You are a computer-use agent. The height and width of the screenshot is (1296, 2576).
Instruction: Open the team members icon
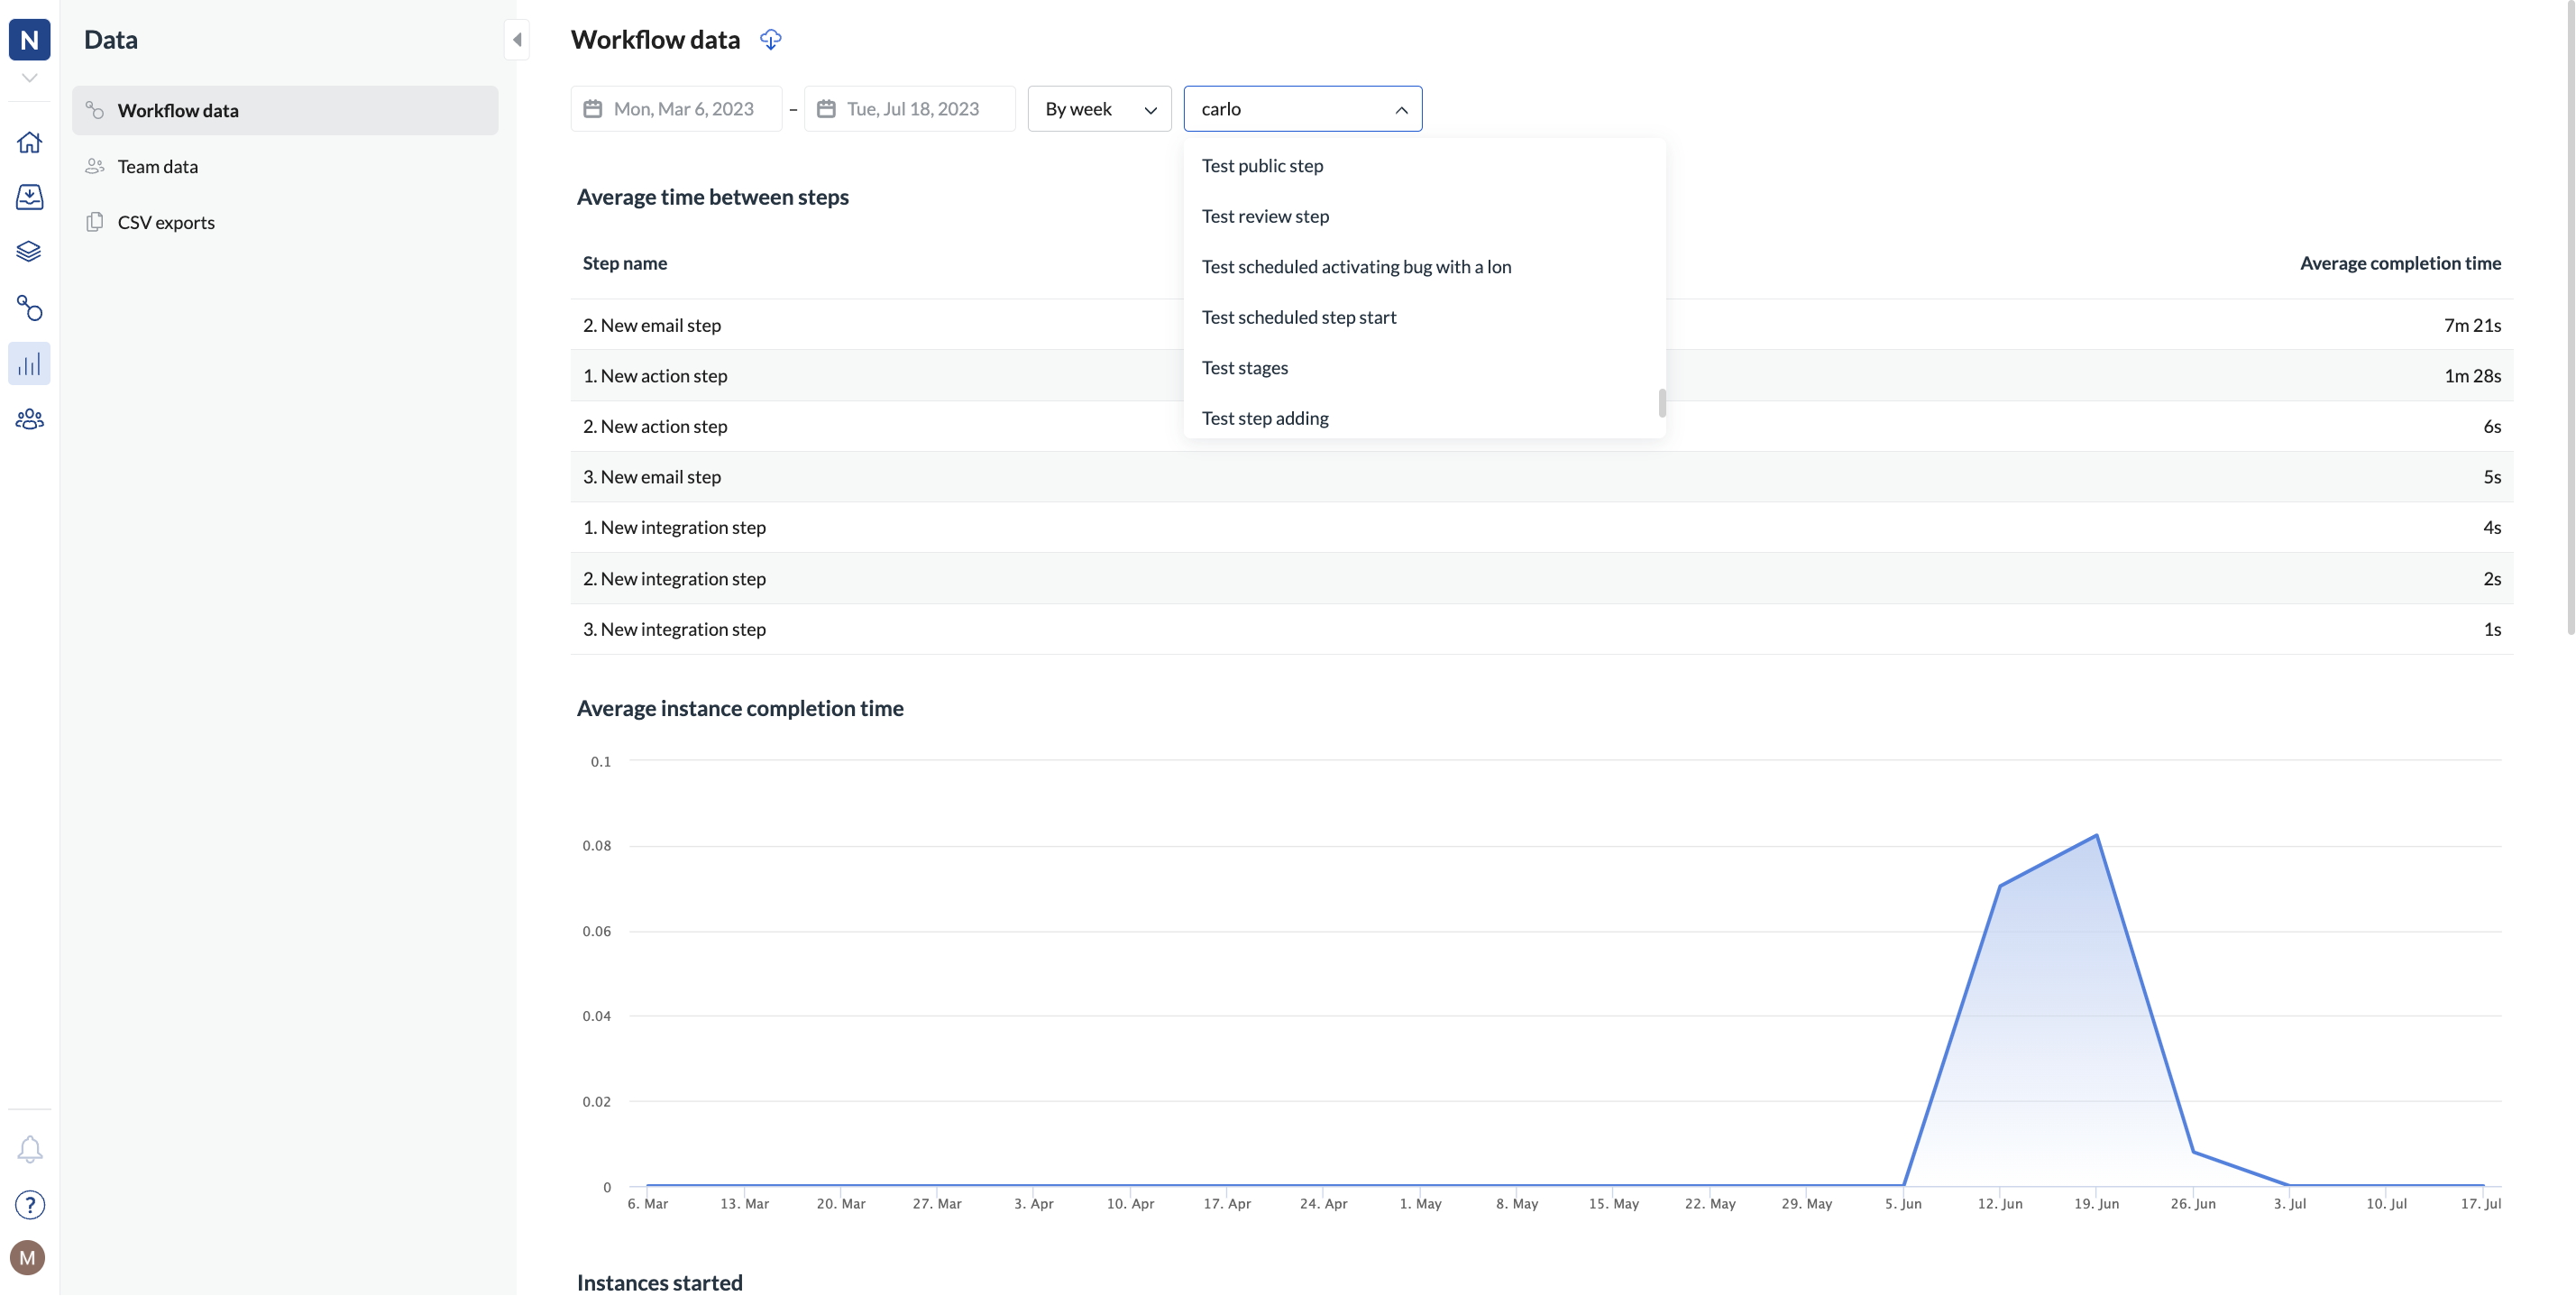point(29,420)
